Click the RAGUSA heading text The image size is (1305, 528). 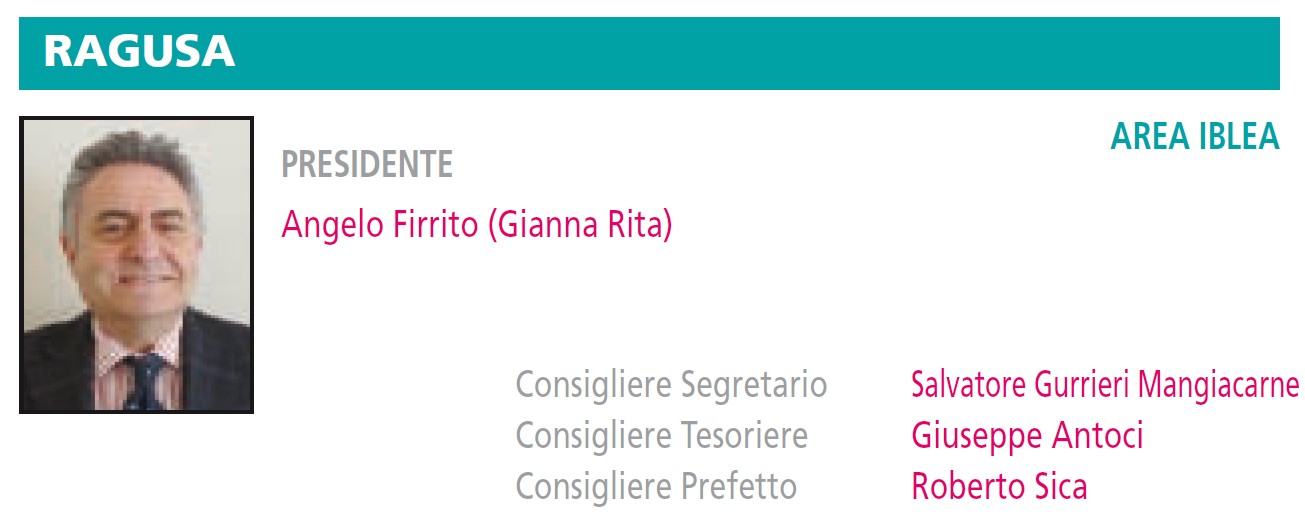(139, 52)
